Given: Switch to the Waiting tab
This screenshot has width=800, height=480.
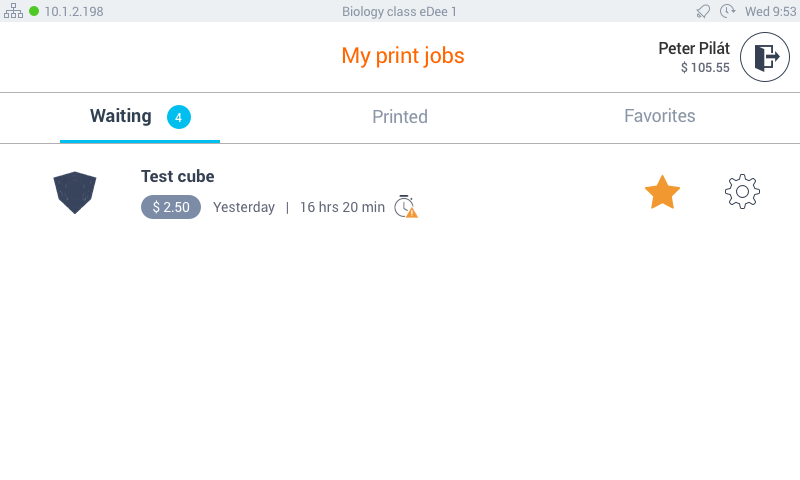Looking at the screenshot, I should [x=121, y=116].
